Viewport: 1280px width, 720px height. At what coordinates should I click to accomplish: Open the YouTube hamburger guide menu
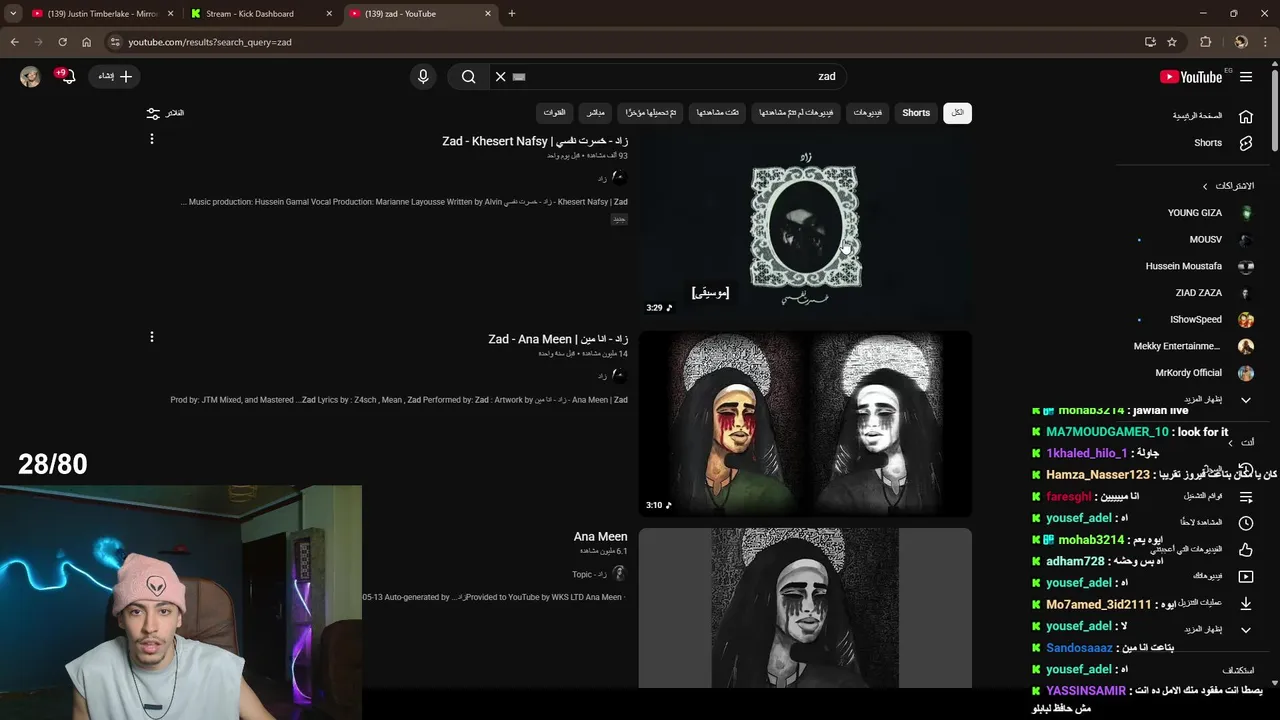(x=1246, y=77)
